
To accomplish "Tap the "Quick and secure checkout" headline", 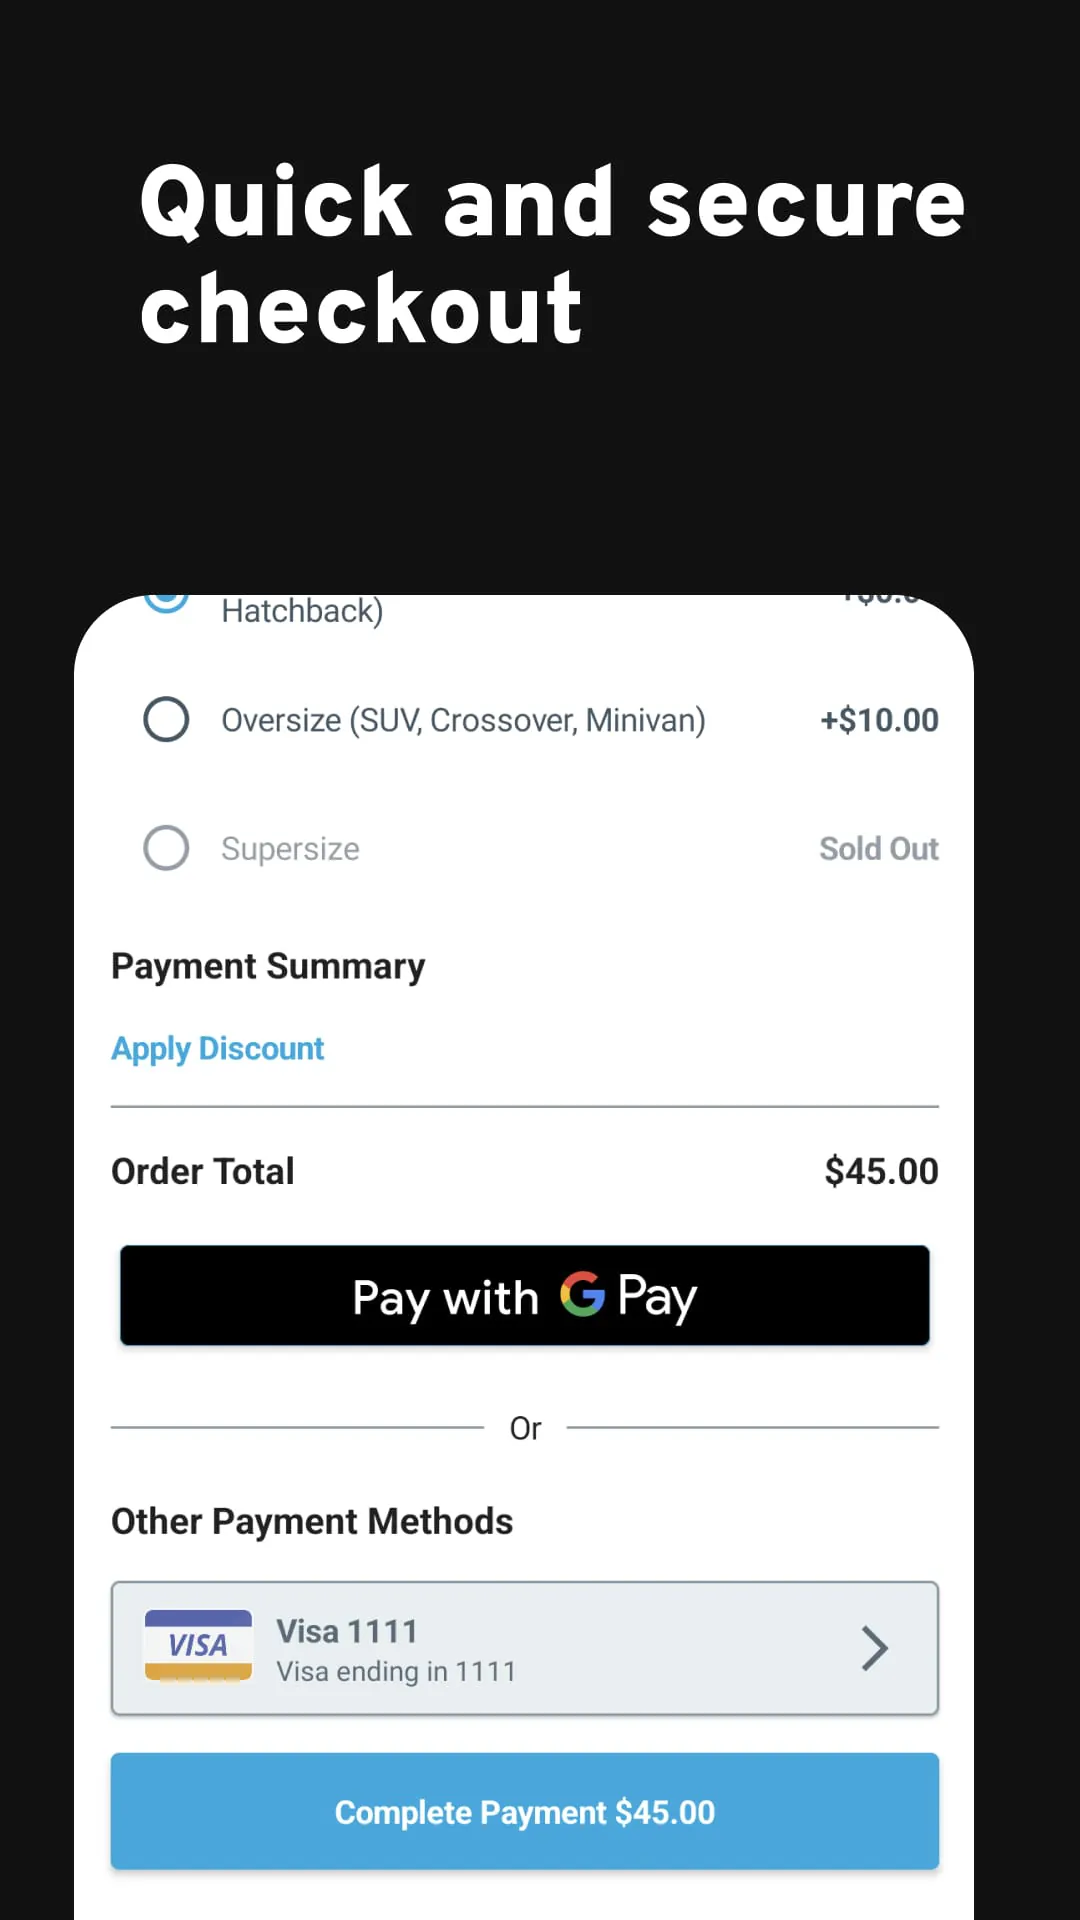I will [552, 255].
